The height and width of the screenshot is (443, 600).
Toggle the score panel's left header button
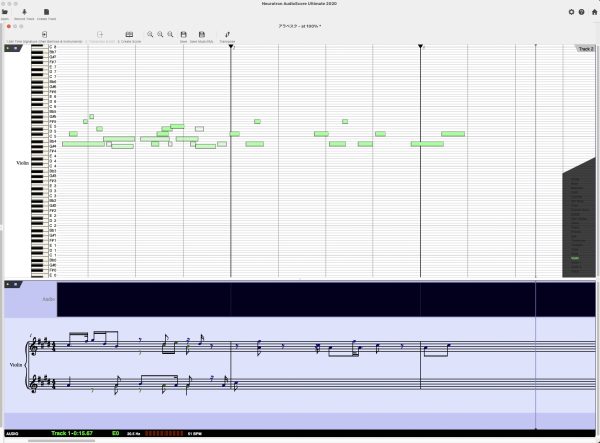pos(9,285)
